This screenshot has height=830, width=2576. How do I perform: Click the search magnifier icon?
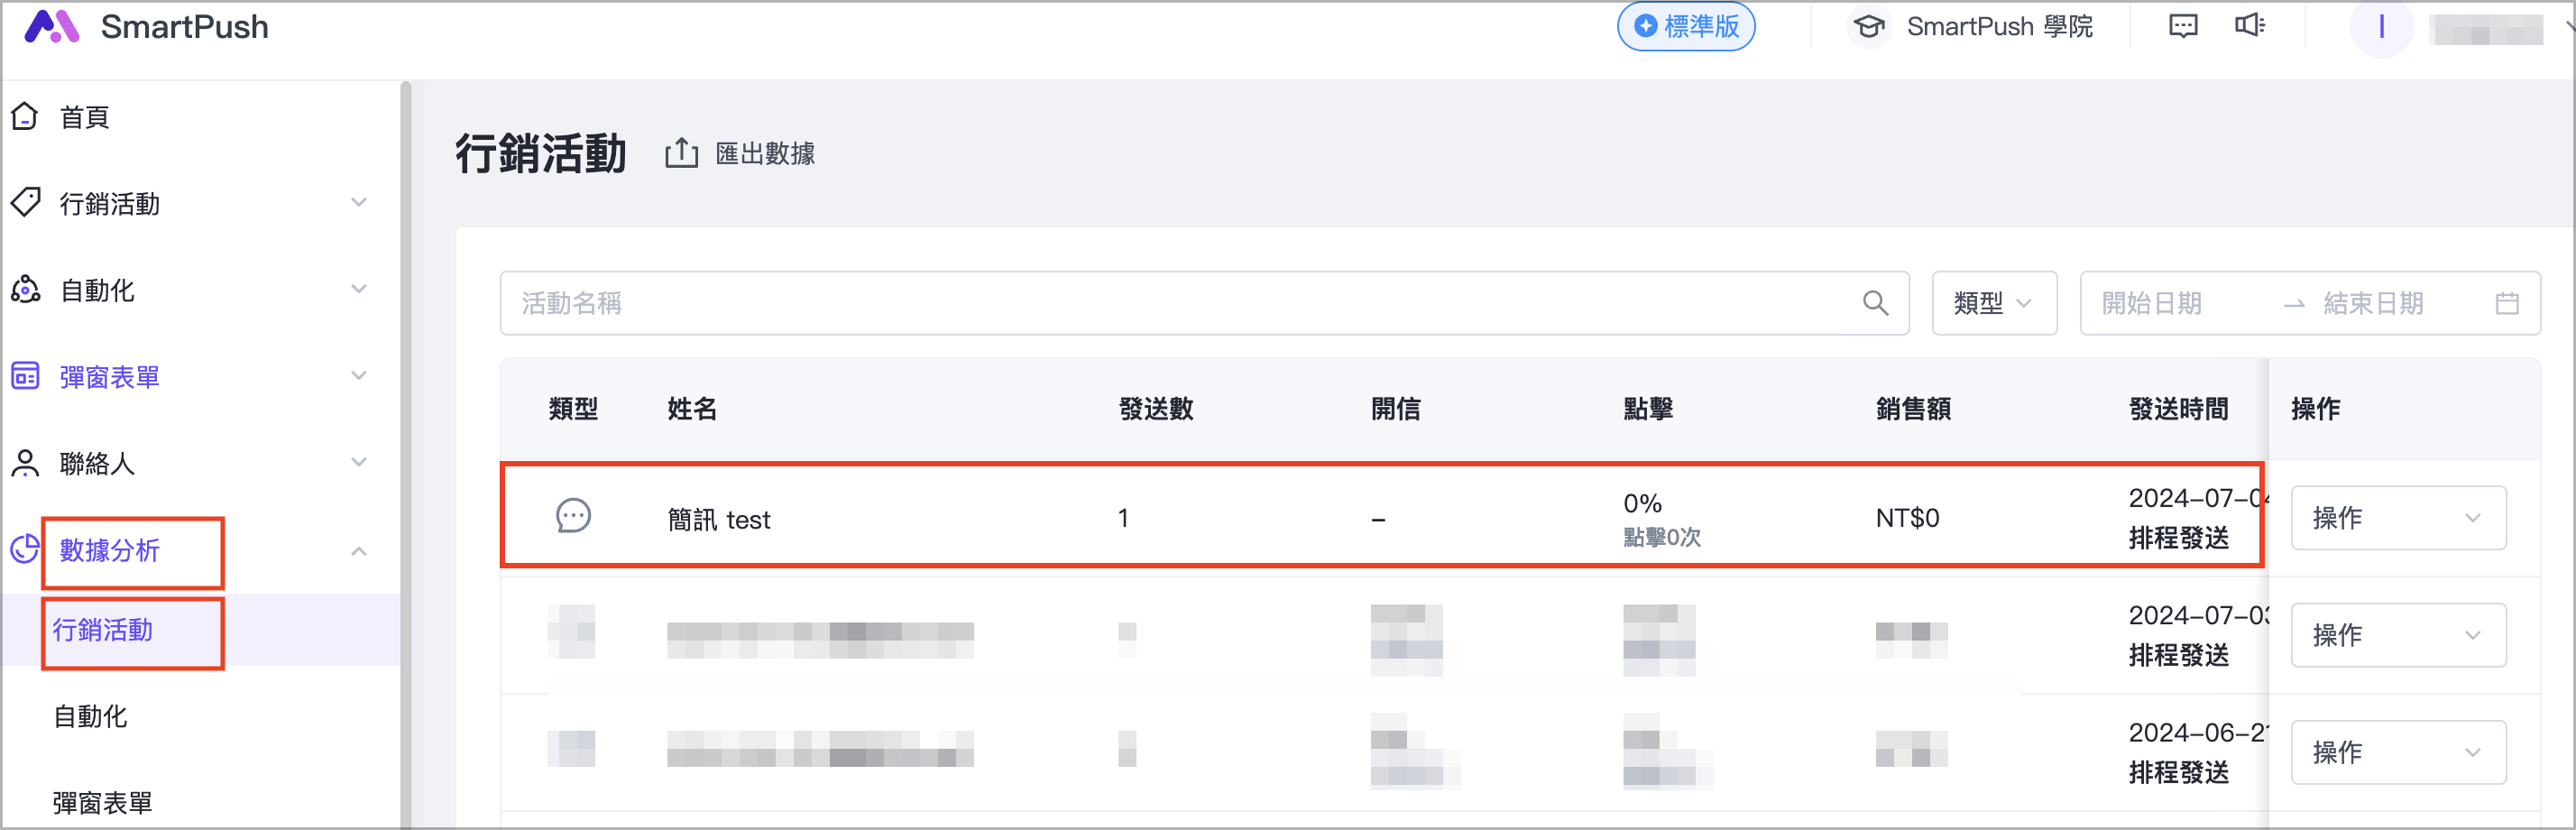click(1875, 303)
